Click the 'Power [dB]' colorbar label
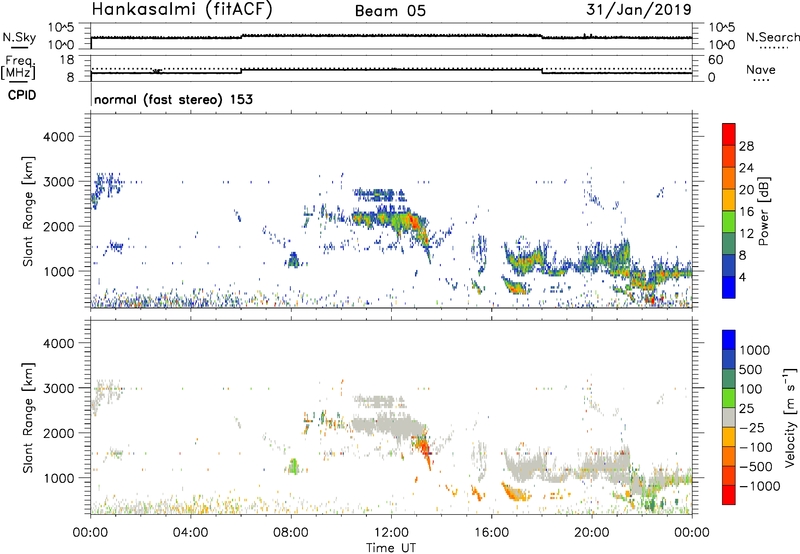Image resolution: width=800 pixels, height=554 pixels. point(763,211)
